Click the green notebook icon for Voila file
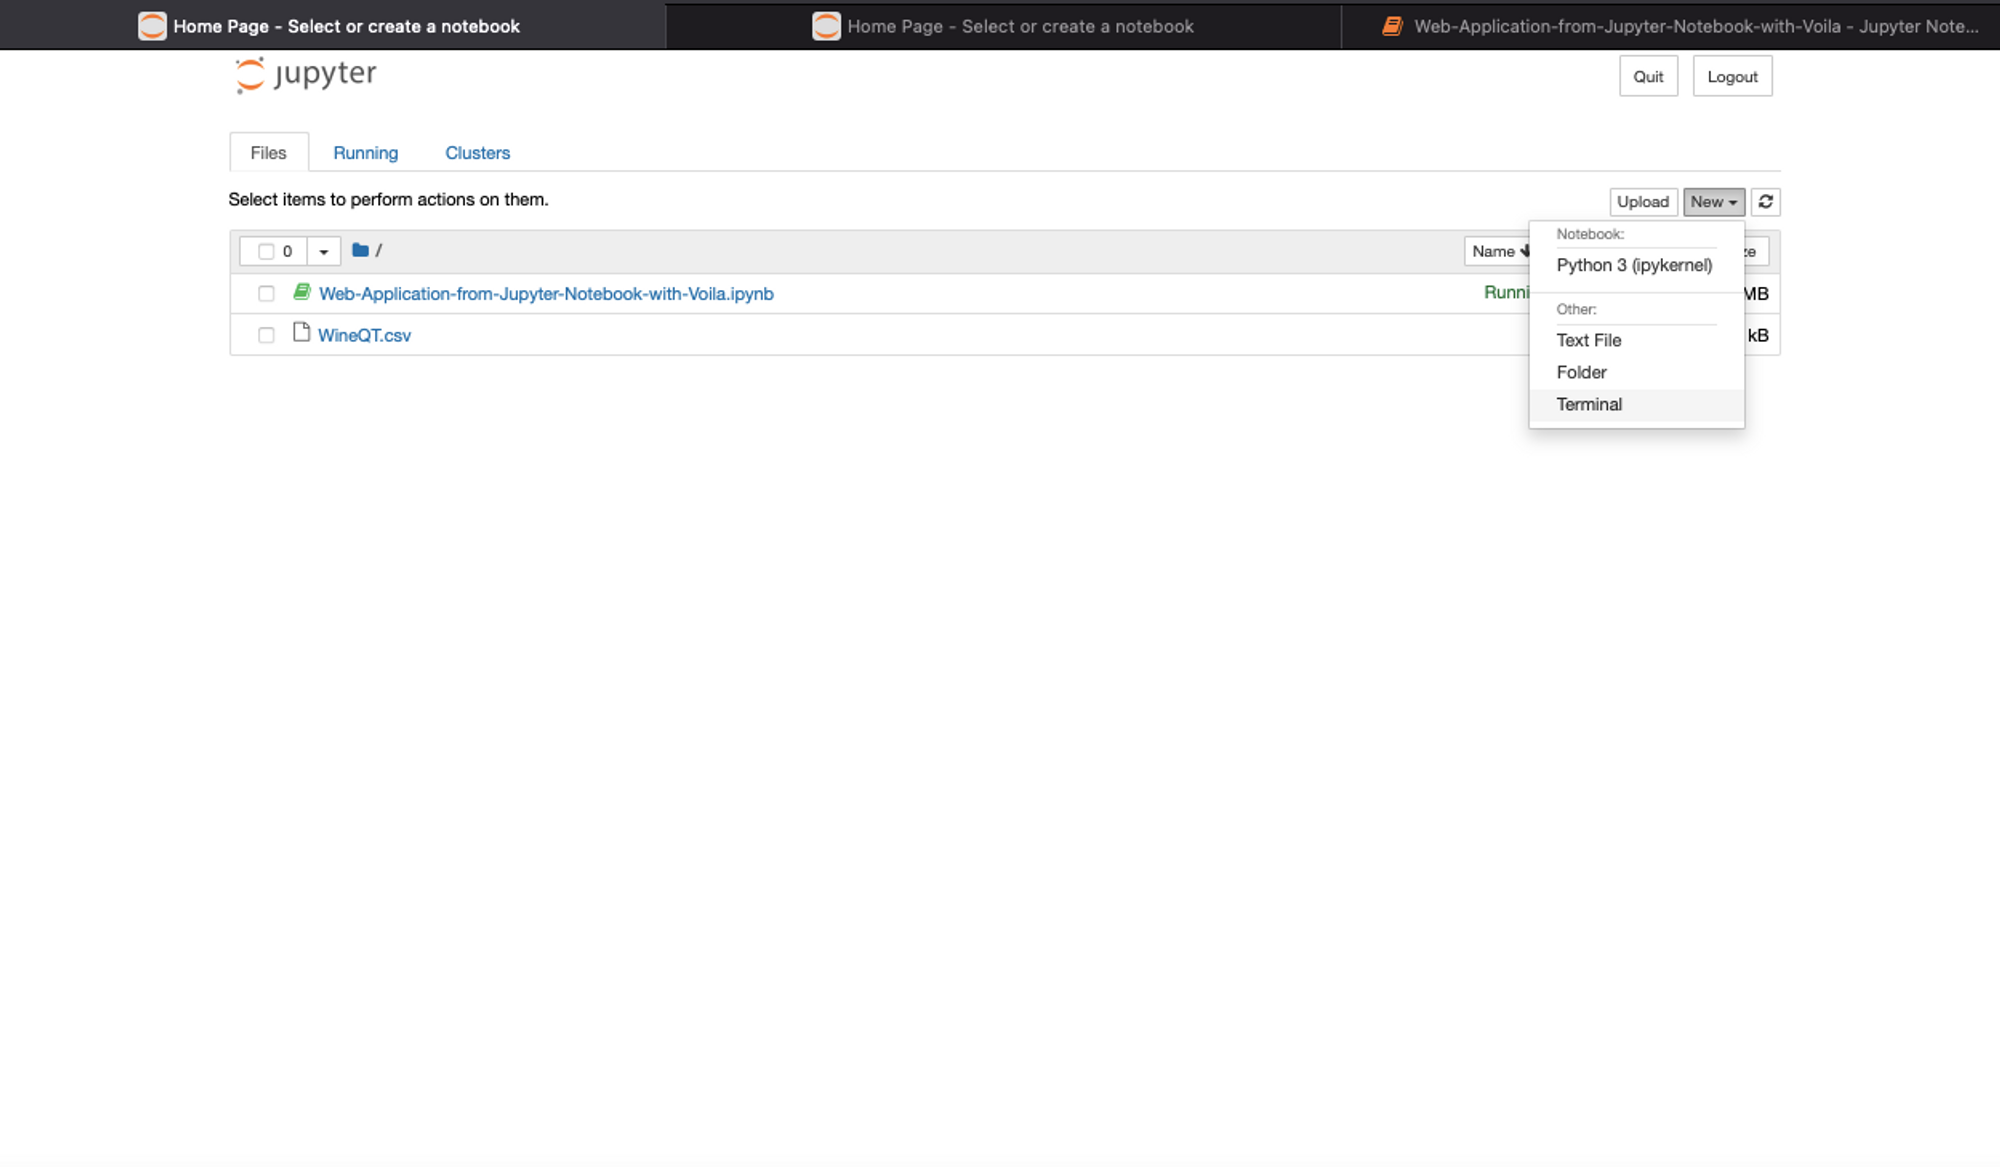This screenshot has width=2000, height=1167. point(301,292)
